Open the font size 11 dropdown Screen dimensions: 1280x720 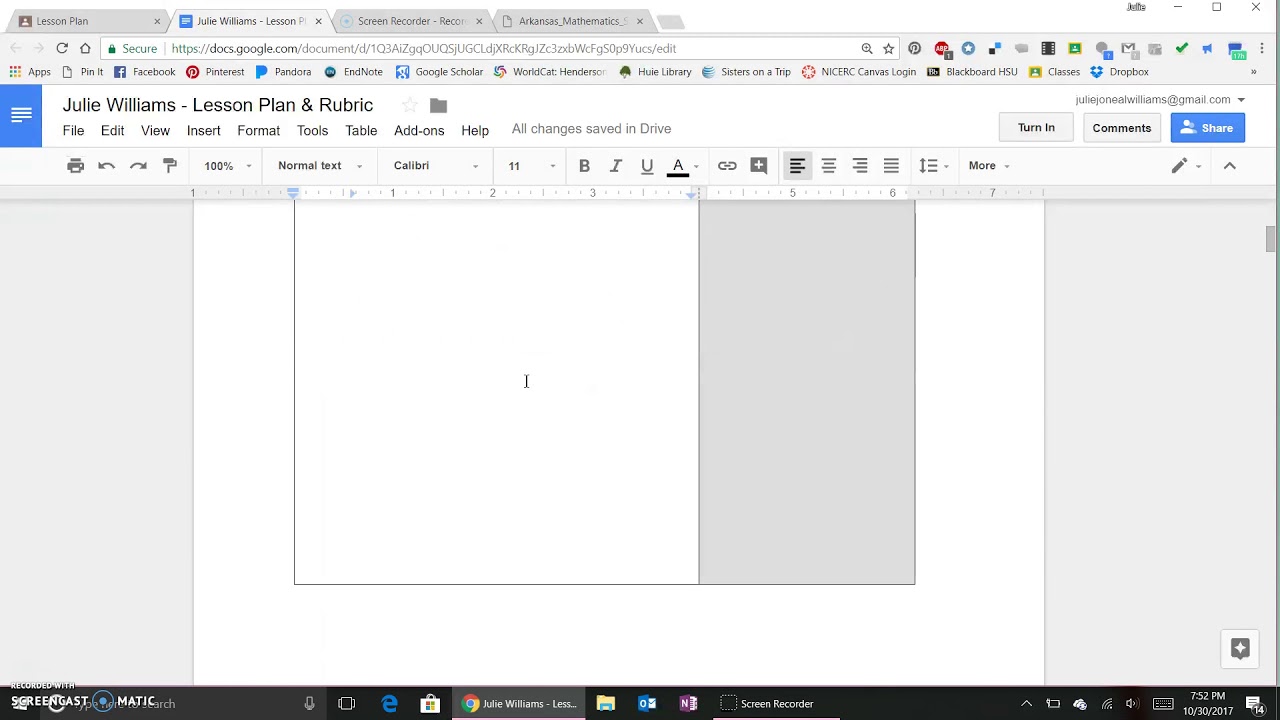tap(532, 166)
